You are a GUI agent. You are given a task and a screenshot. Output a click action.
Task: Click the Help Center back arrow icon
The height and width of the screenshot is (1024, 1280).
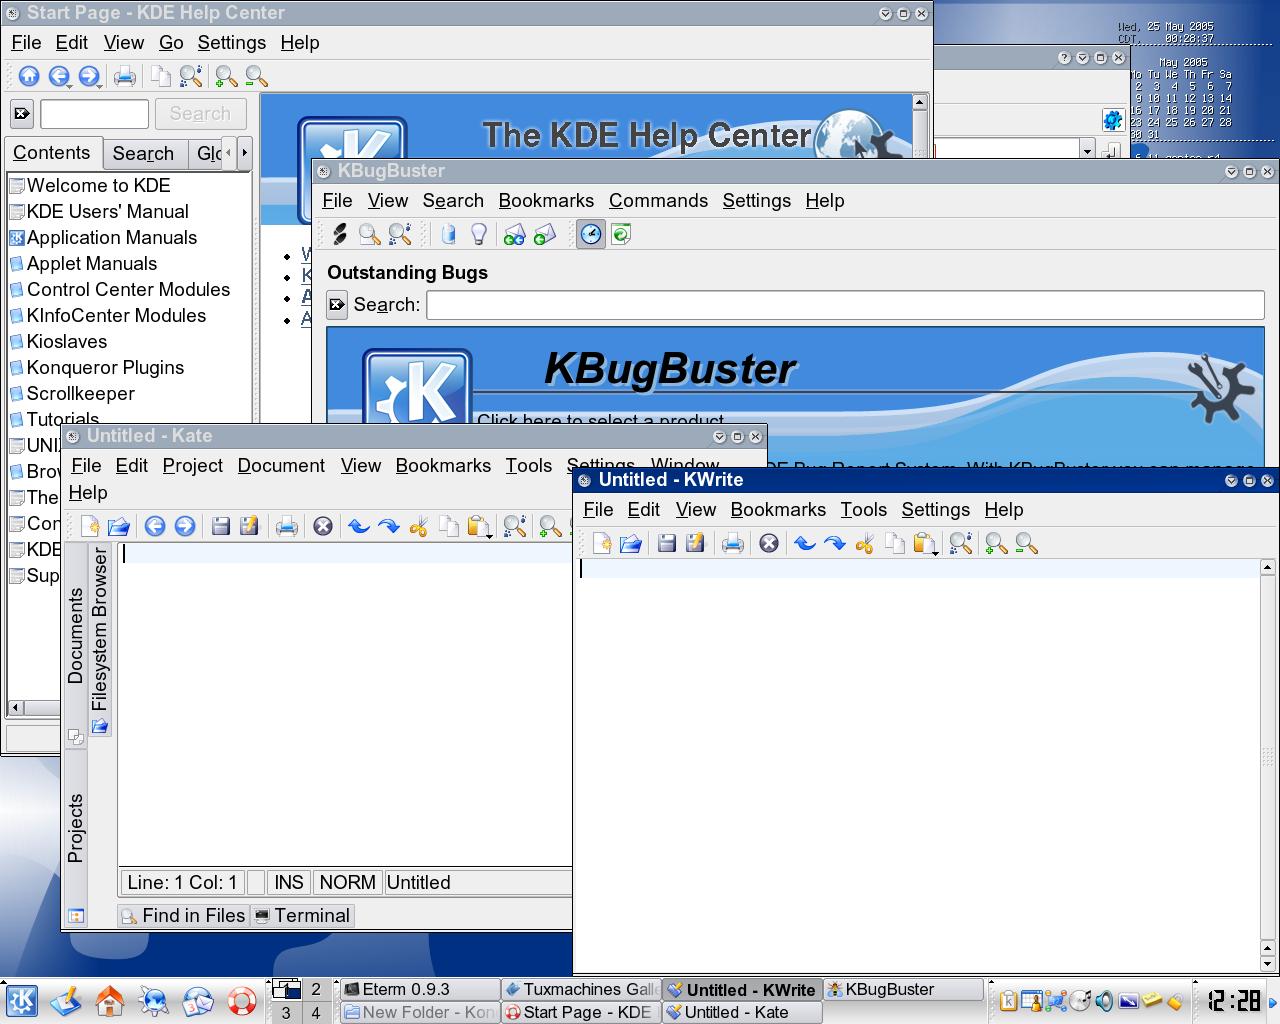click(59, 76)
